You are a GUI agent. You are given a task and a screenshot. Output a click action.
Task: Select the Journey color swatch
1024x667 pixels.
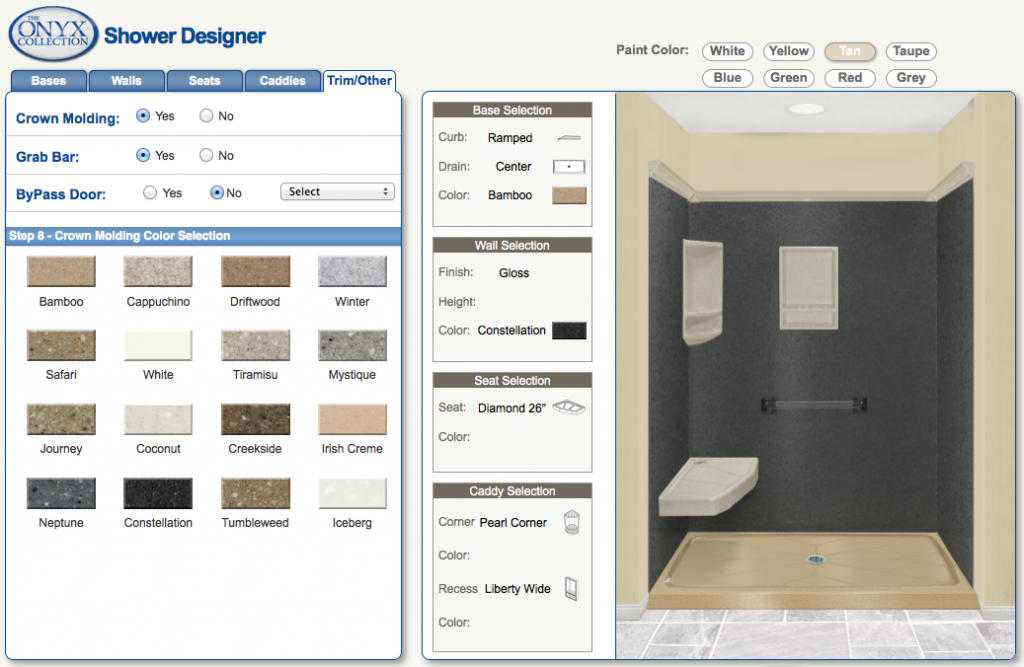click(61, 419)
